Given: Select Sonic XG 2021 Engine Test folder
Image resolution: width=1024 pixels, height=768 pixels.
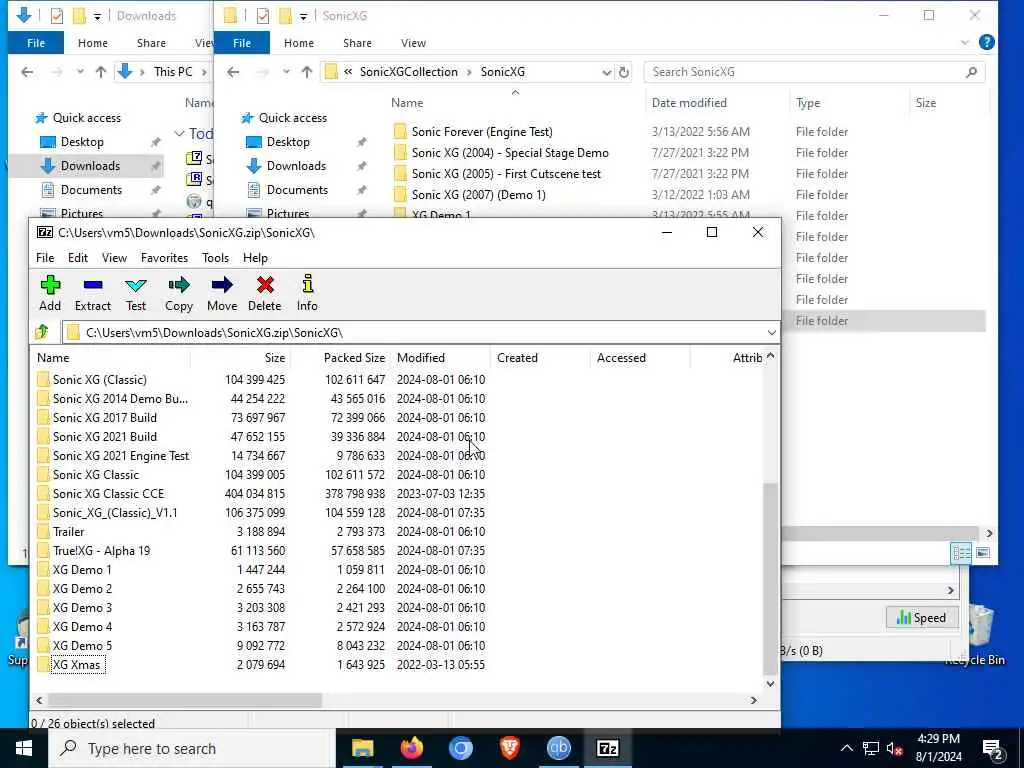Looking at the screenshot, I should click(x=121, y=456).
